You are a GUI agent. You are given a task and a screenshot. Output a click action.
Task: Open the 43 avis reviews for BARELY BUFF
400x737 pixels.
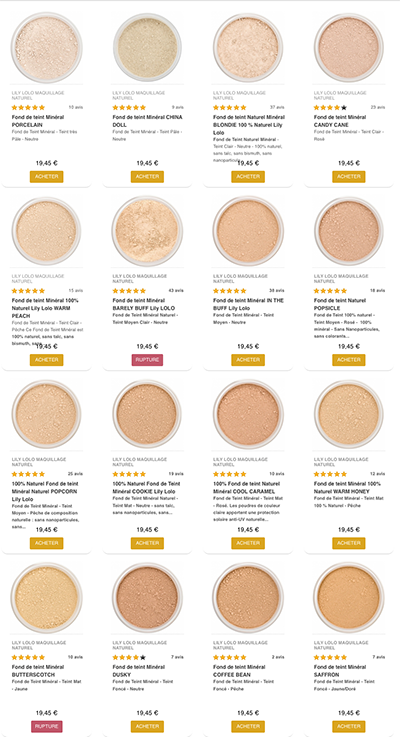(x=176, y=290)
